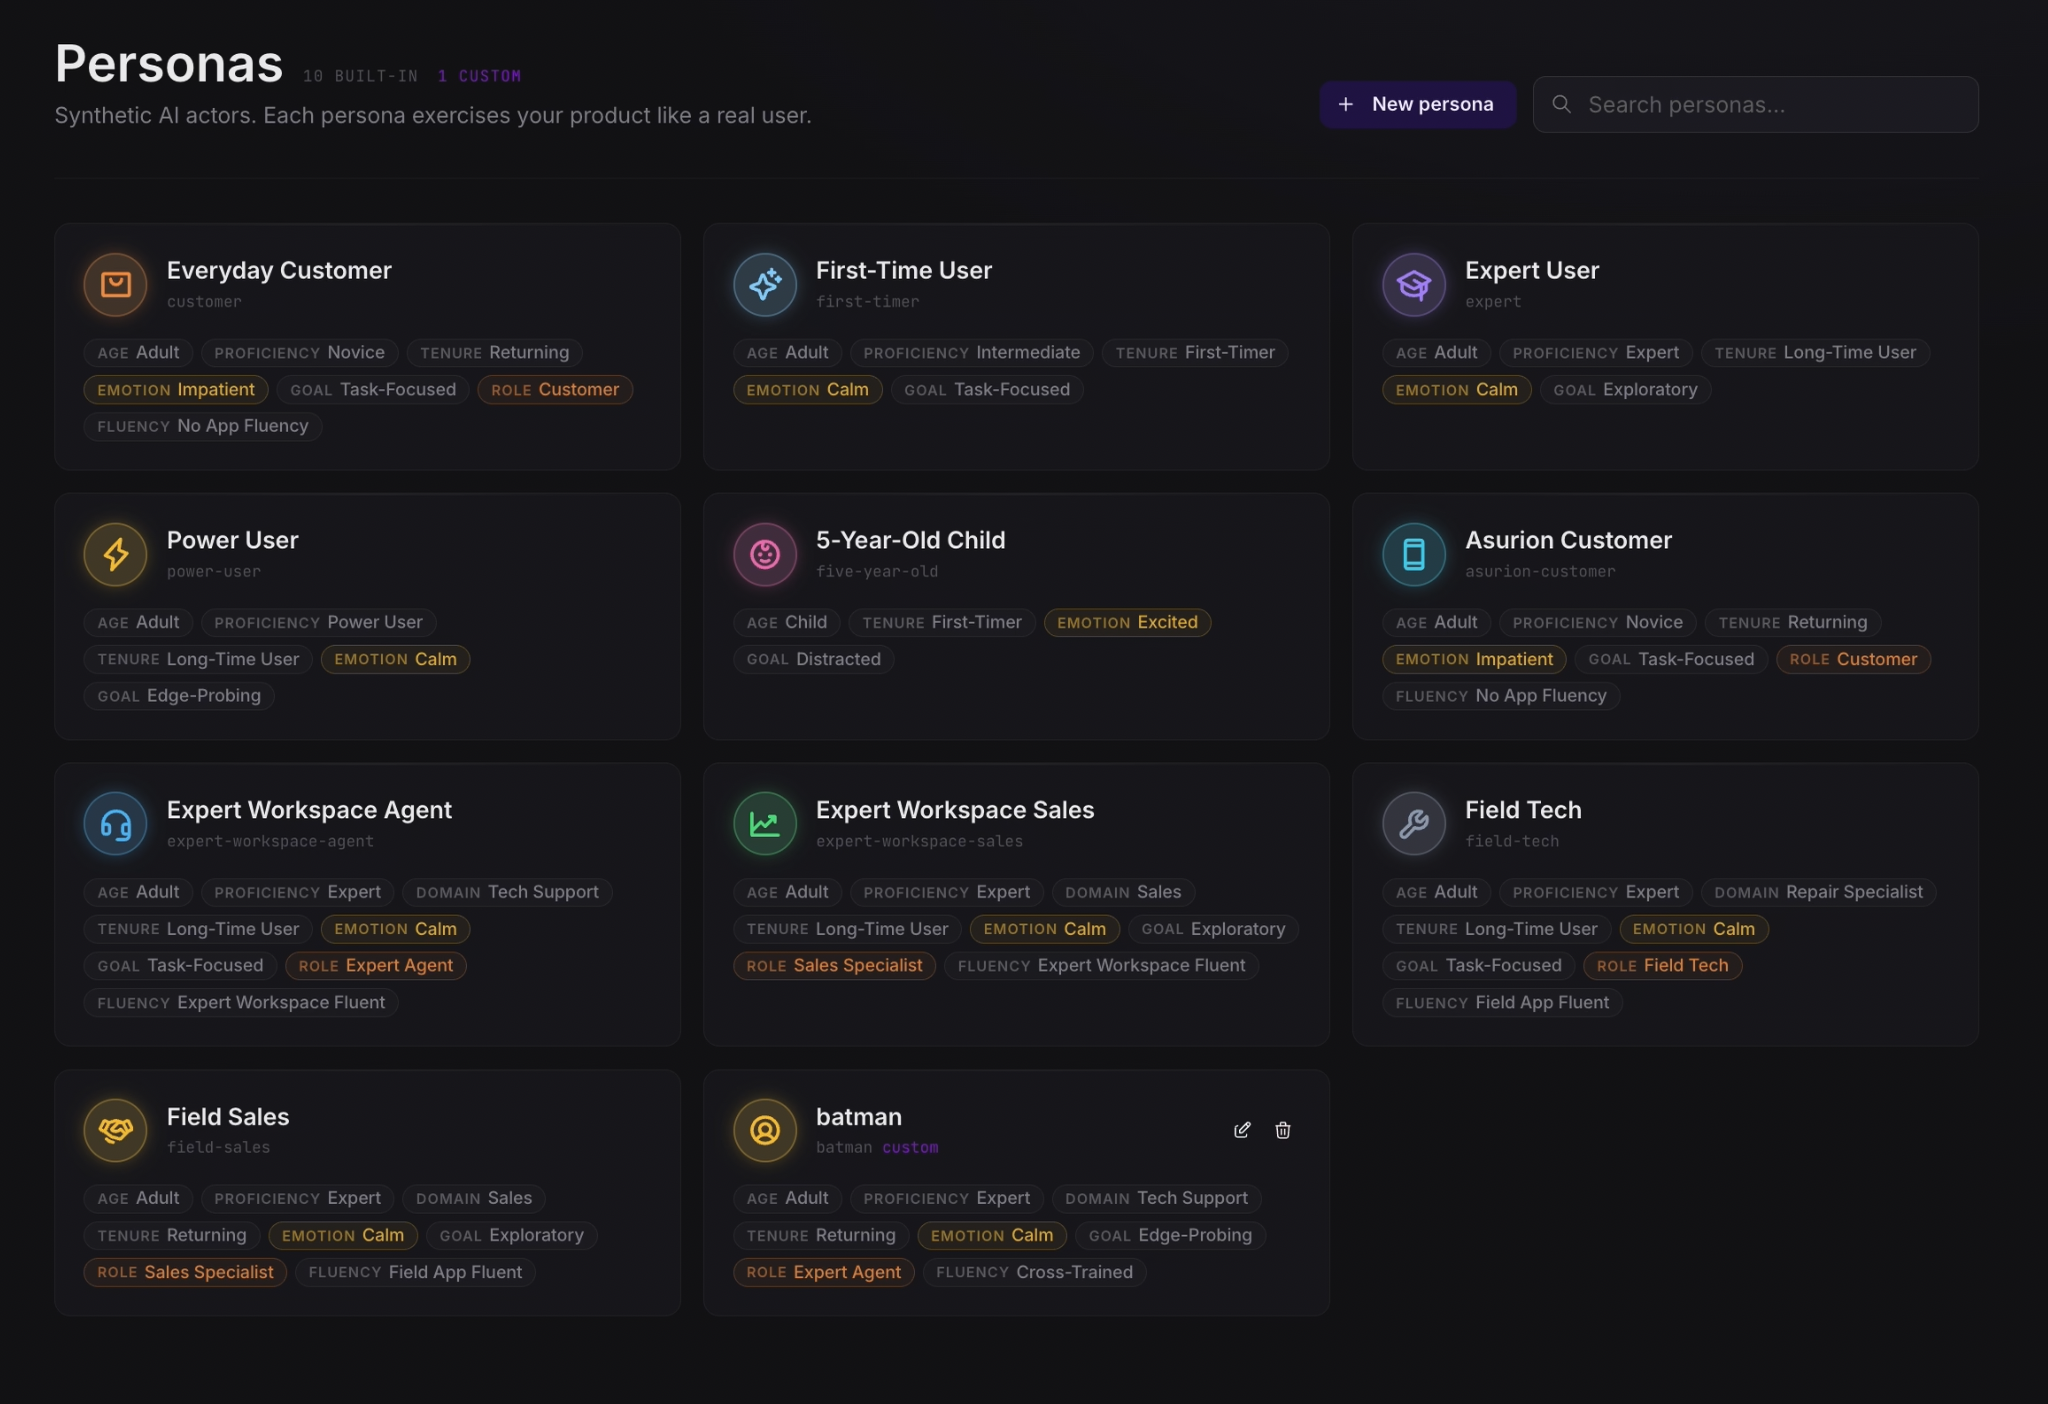Click the 5-Year-Old Child baby face icon

pos(765,554)
